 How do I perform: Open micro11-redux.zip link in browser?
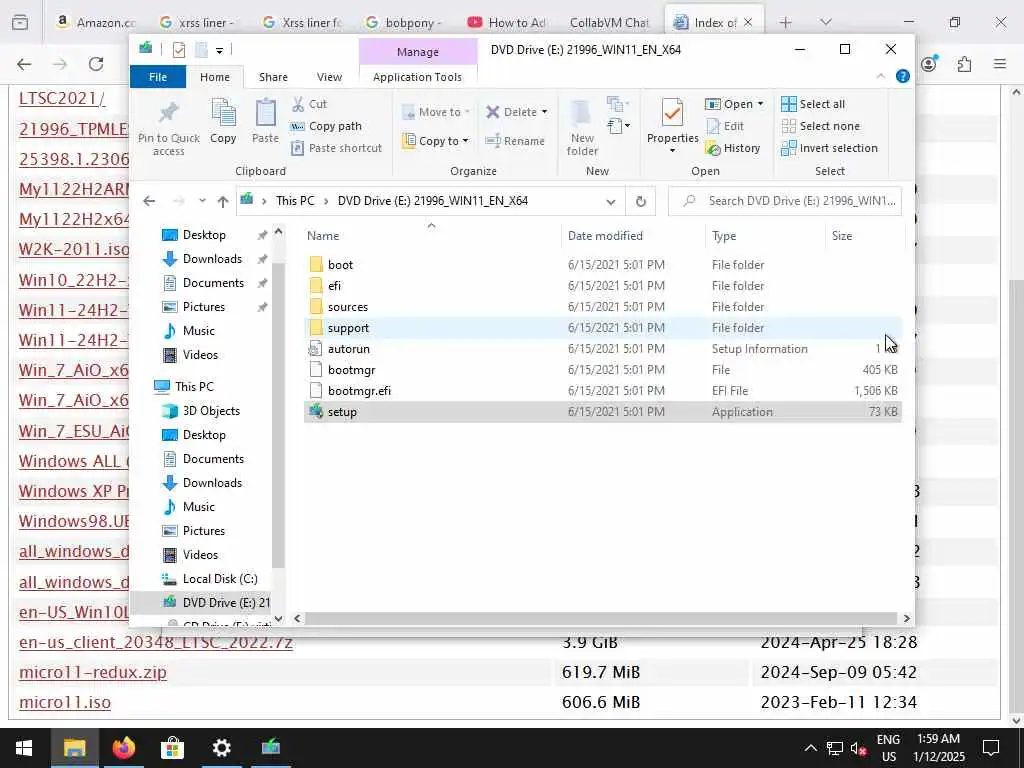point(93,673)
